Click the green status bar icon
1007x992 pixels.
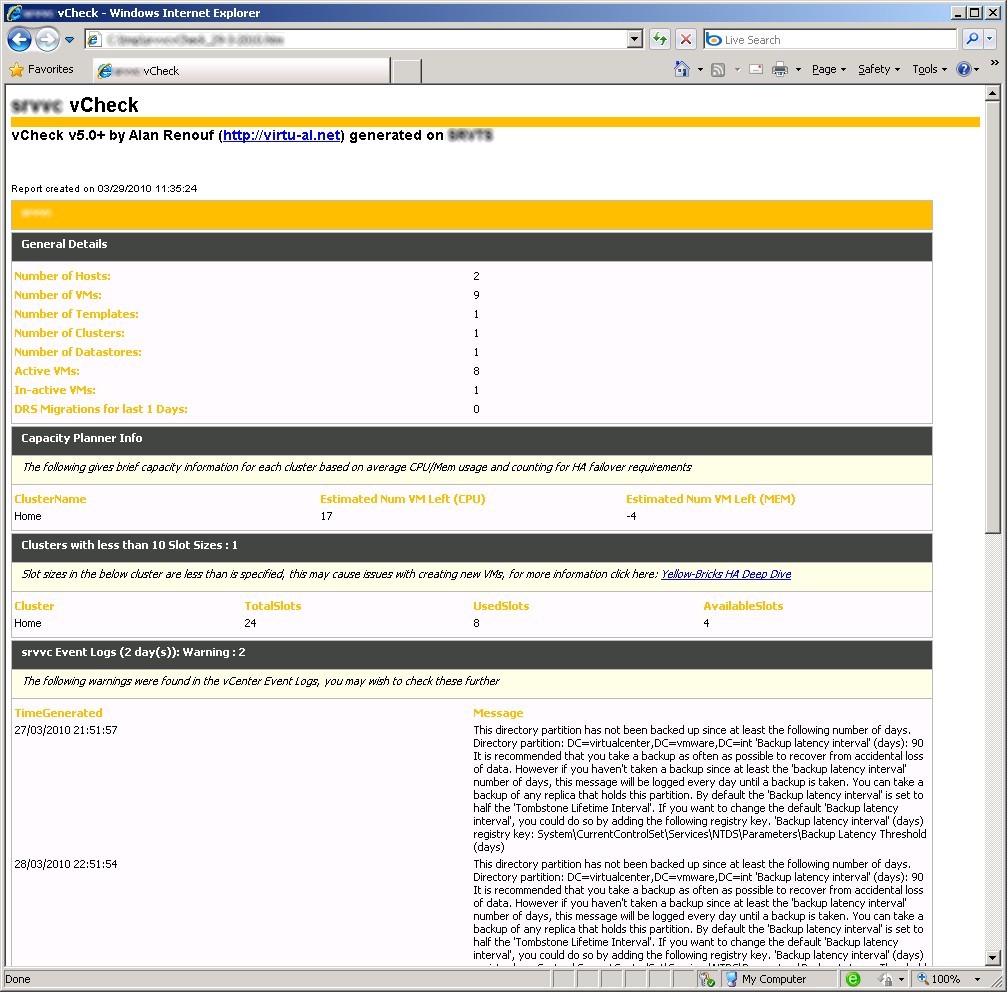[x=853, y=979]
